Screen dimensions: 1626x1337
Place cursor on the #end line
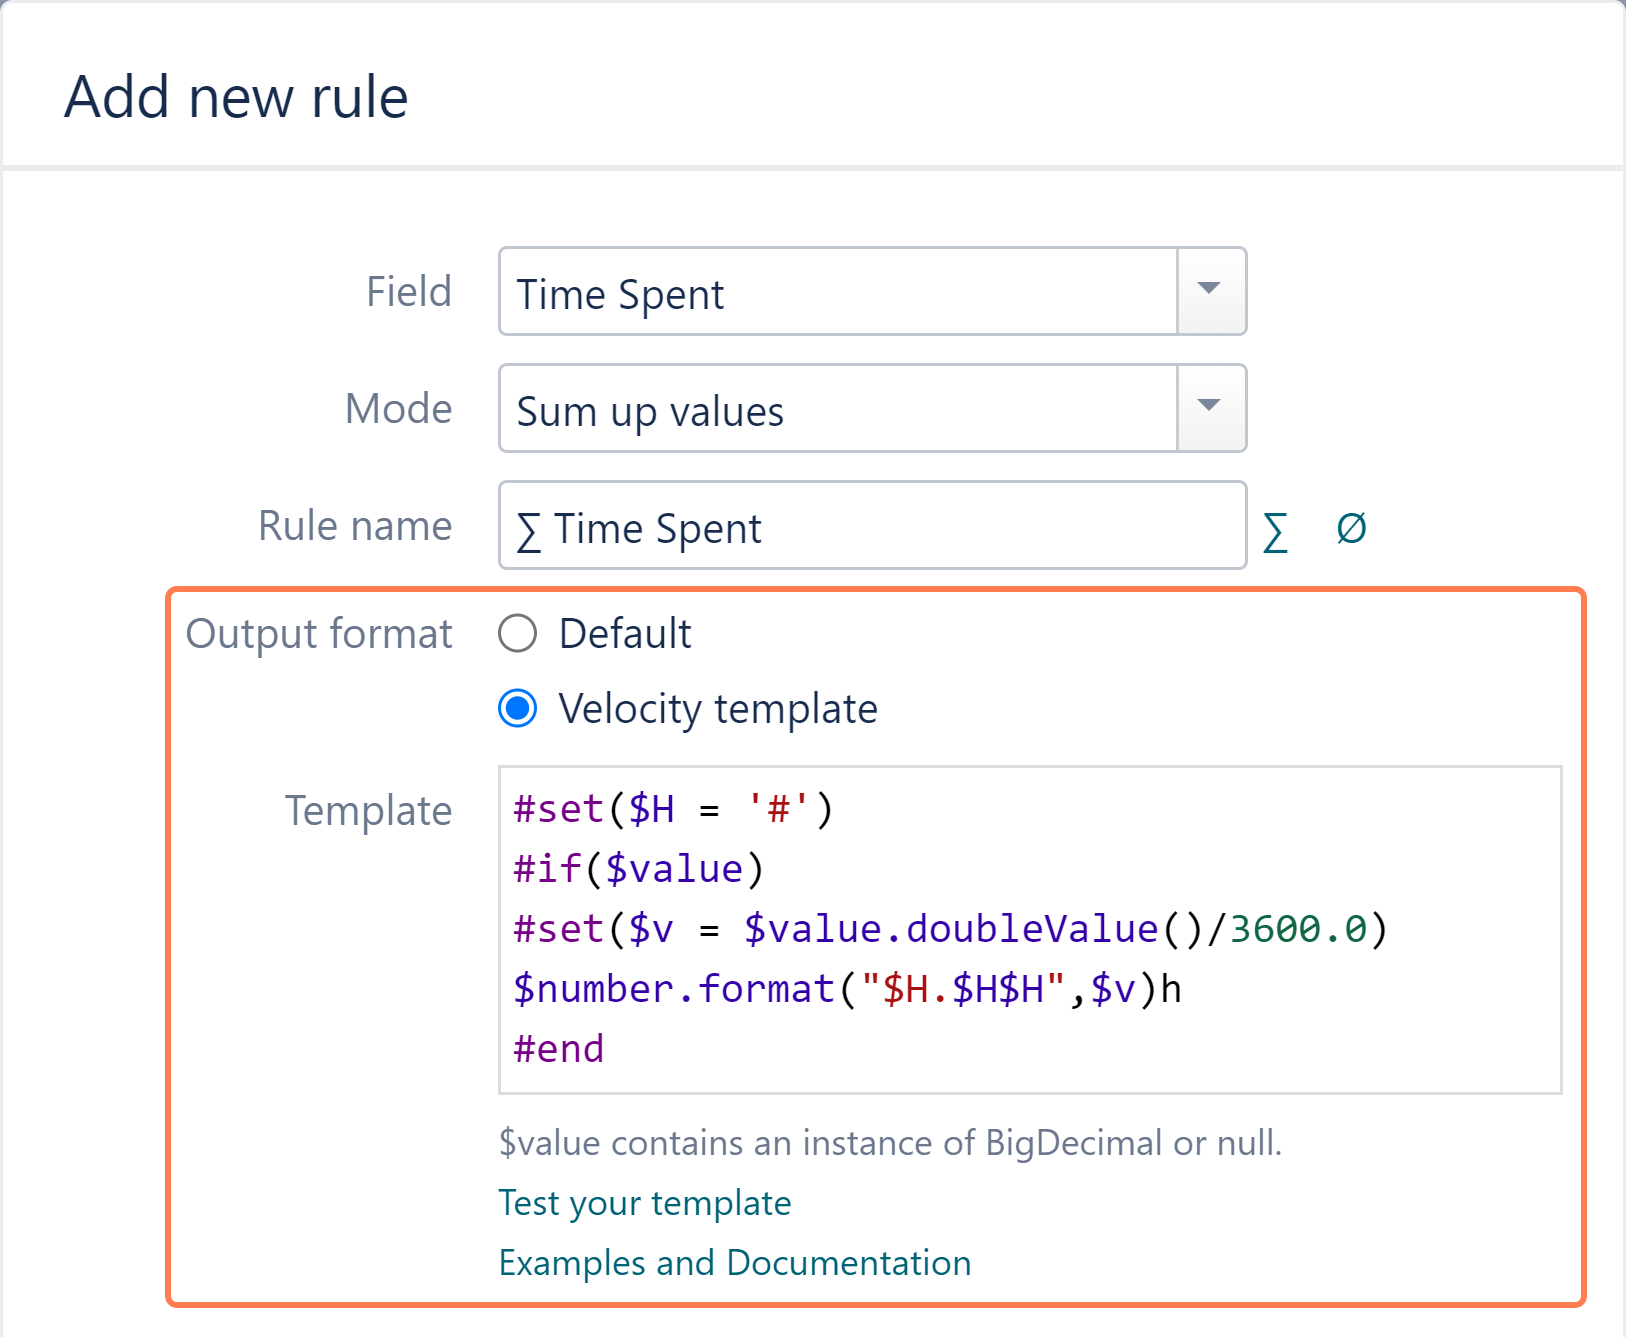coord(559,1049)
